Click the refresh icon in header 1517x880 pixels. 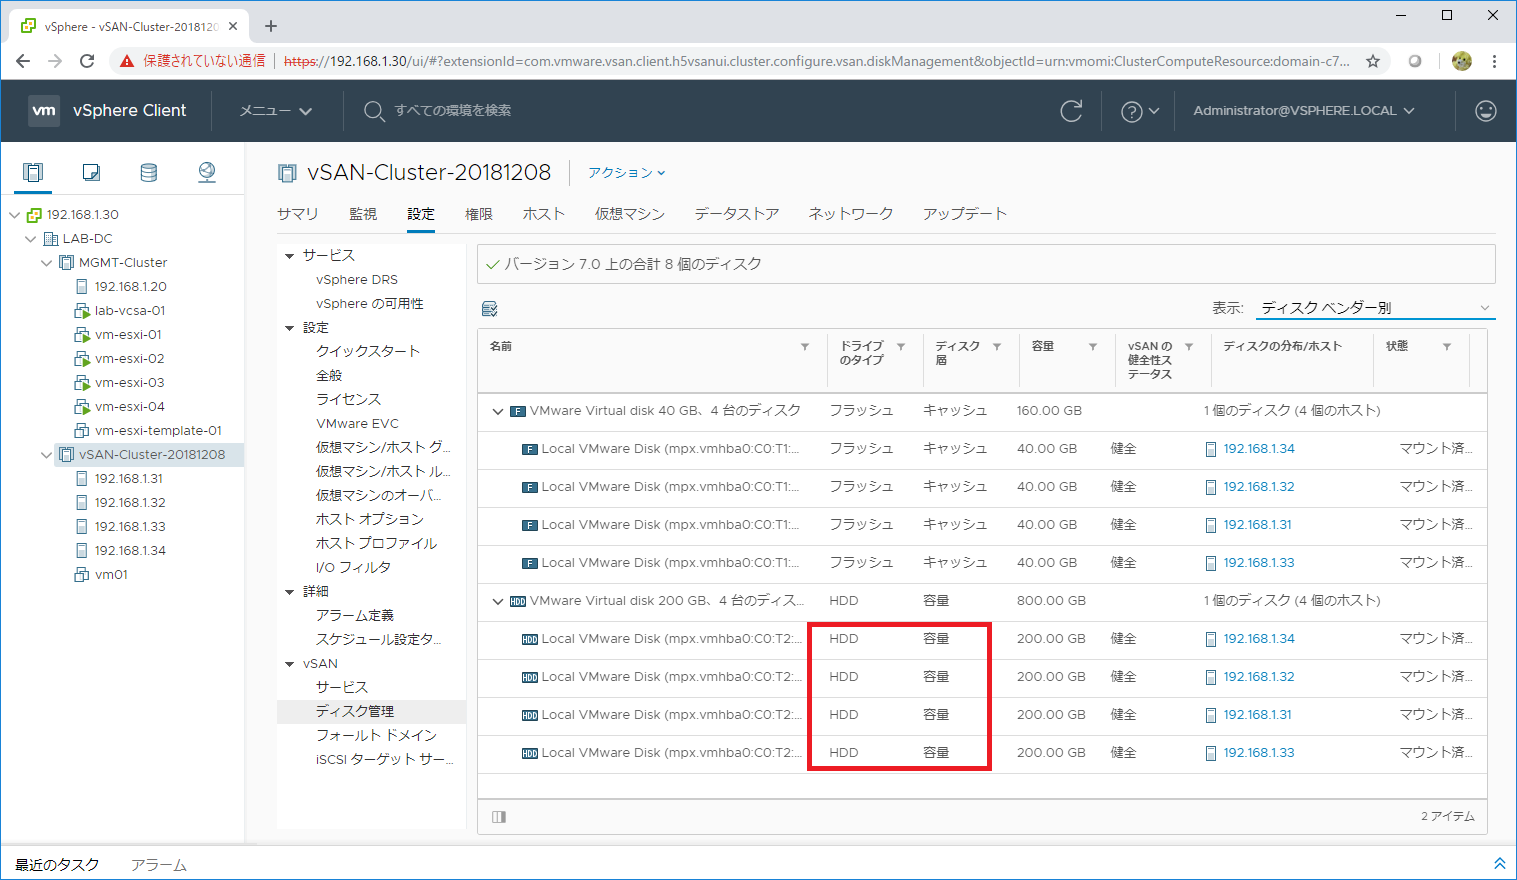pyautogui.click(x=1071, y=111)
